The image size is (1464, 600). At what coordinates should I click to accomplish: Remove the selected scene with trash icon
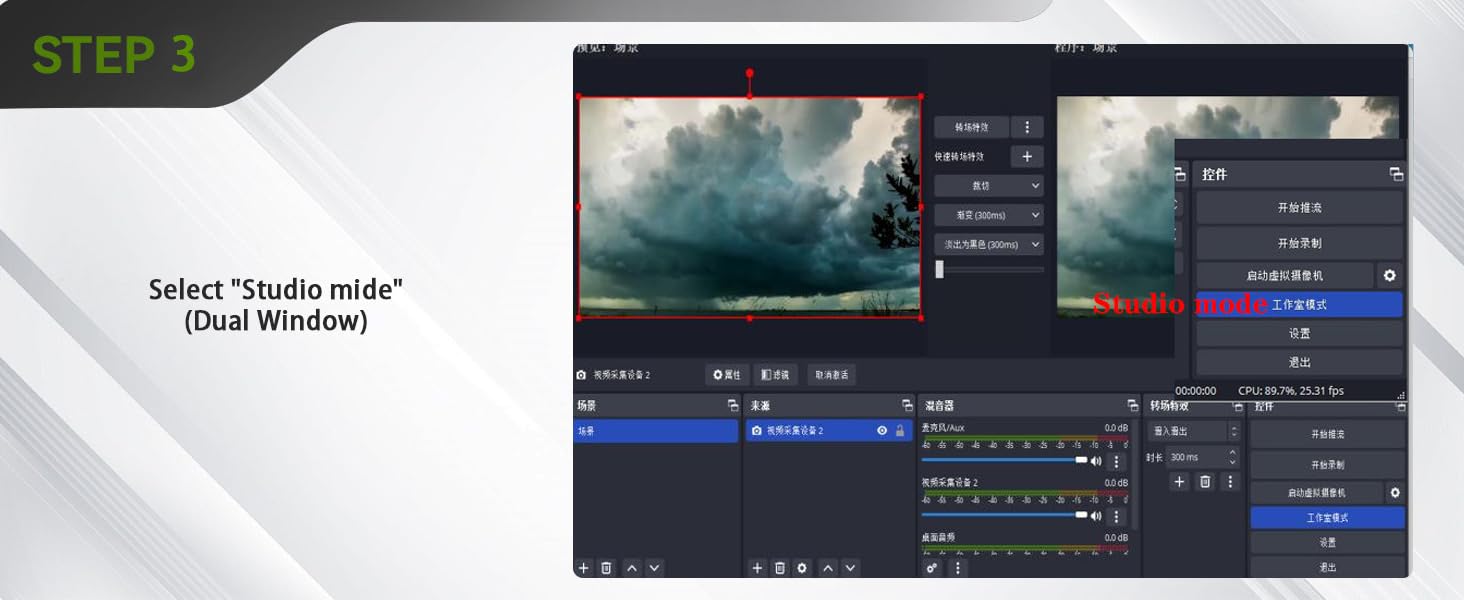606,568
